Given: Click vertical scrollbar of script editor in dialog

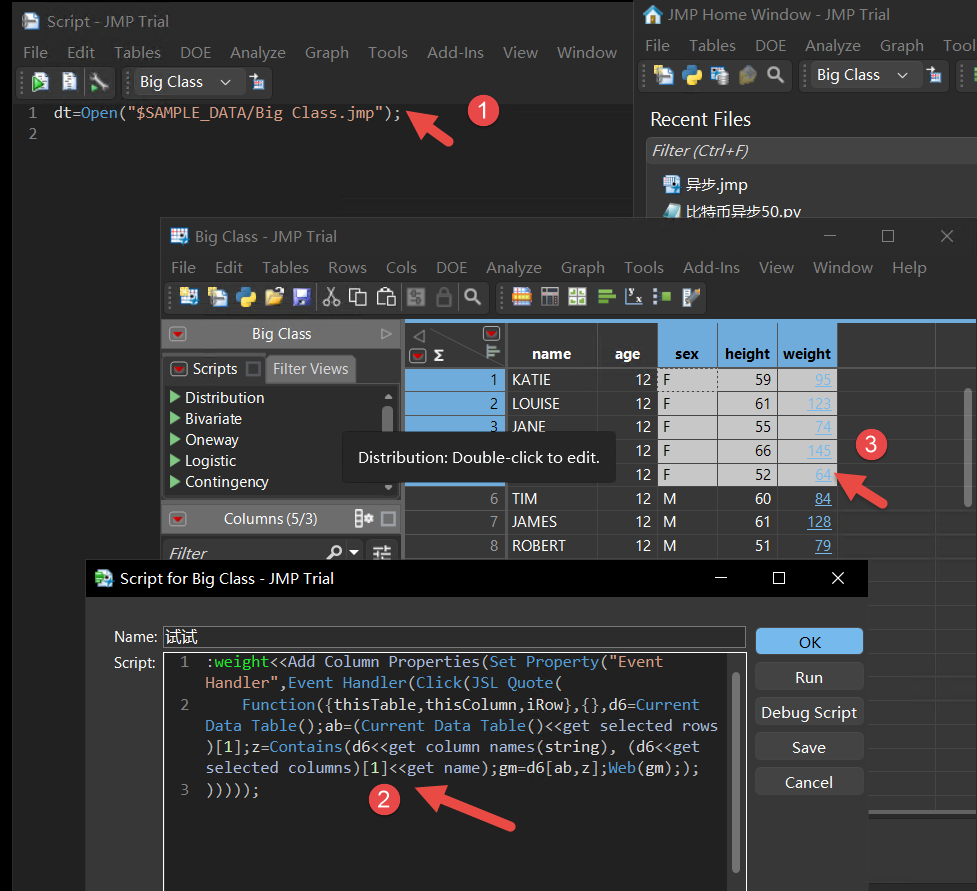Looking at the screenshot, I should 735,771.
